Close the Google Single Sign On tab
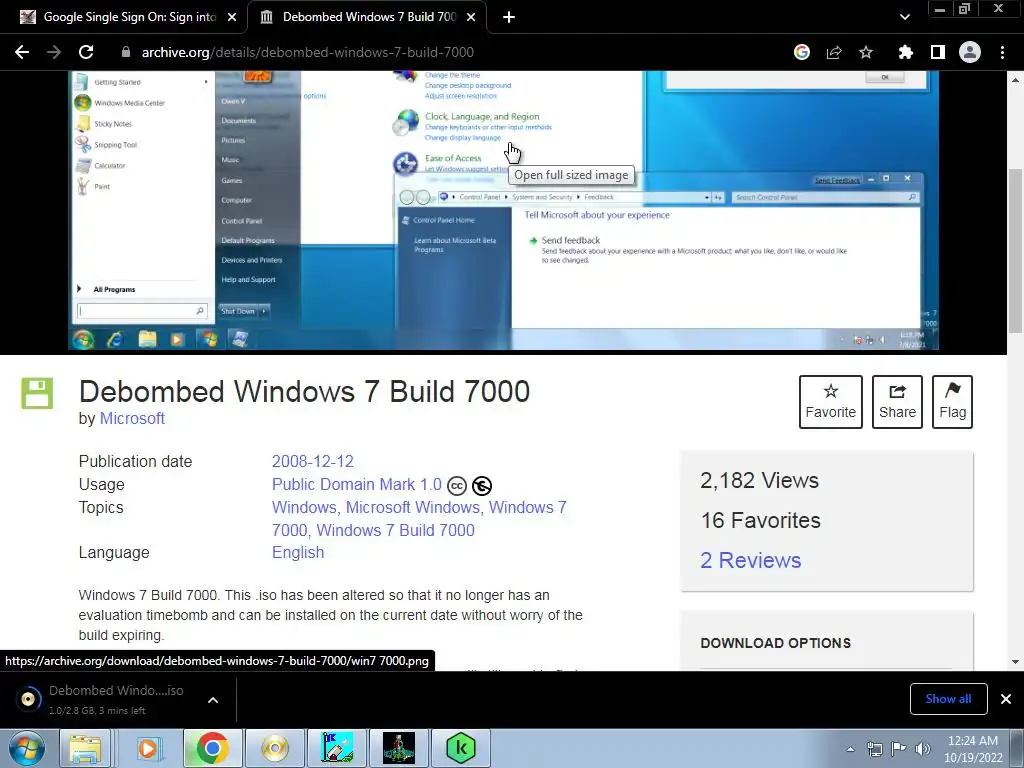 tap(232, 17)
